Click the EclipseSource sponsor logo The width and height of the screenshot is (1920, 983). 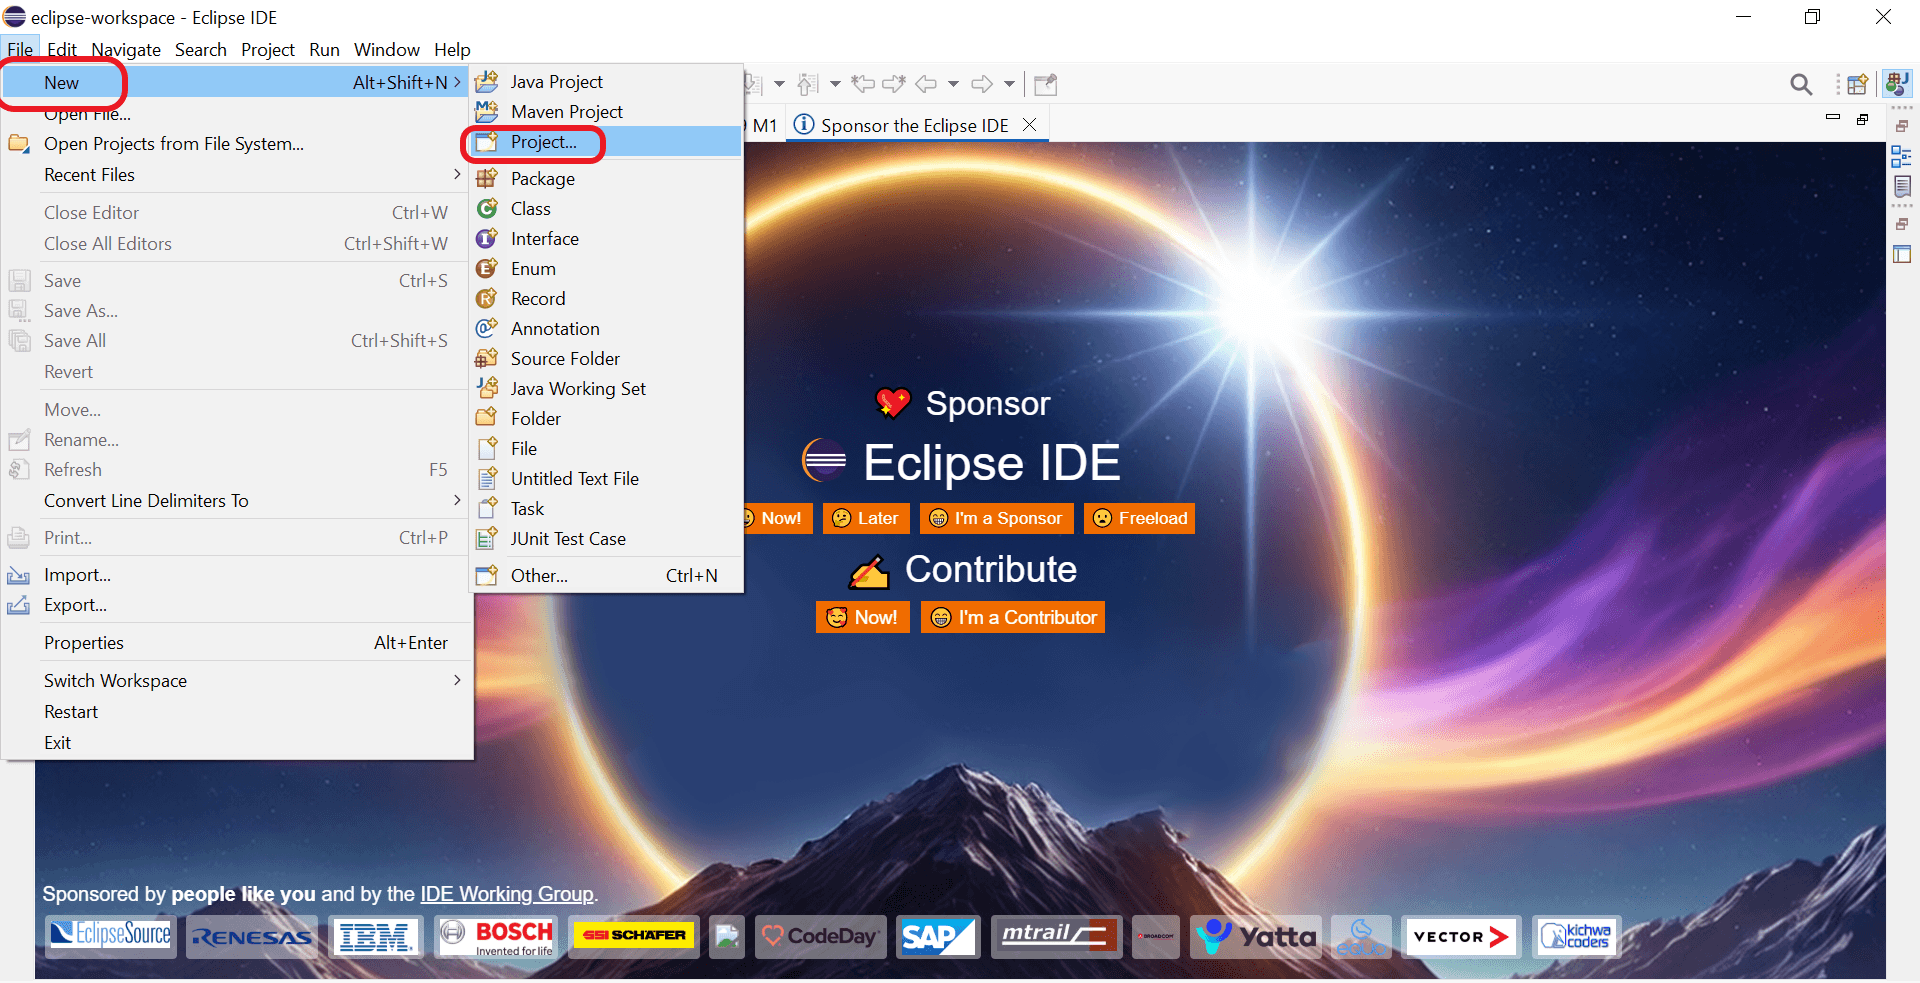point(111,937)
